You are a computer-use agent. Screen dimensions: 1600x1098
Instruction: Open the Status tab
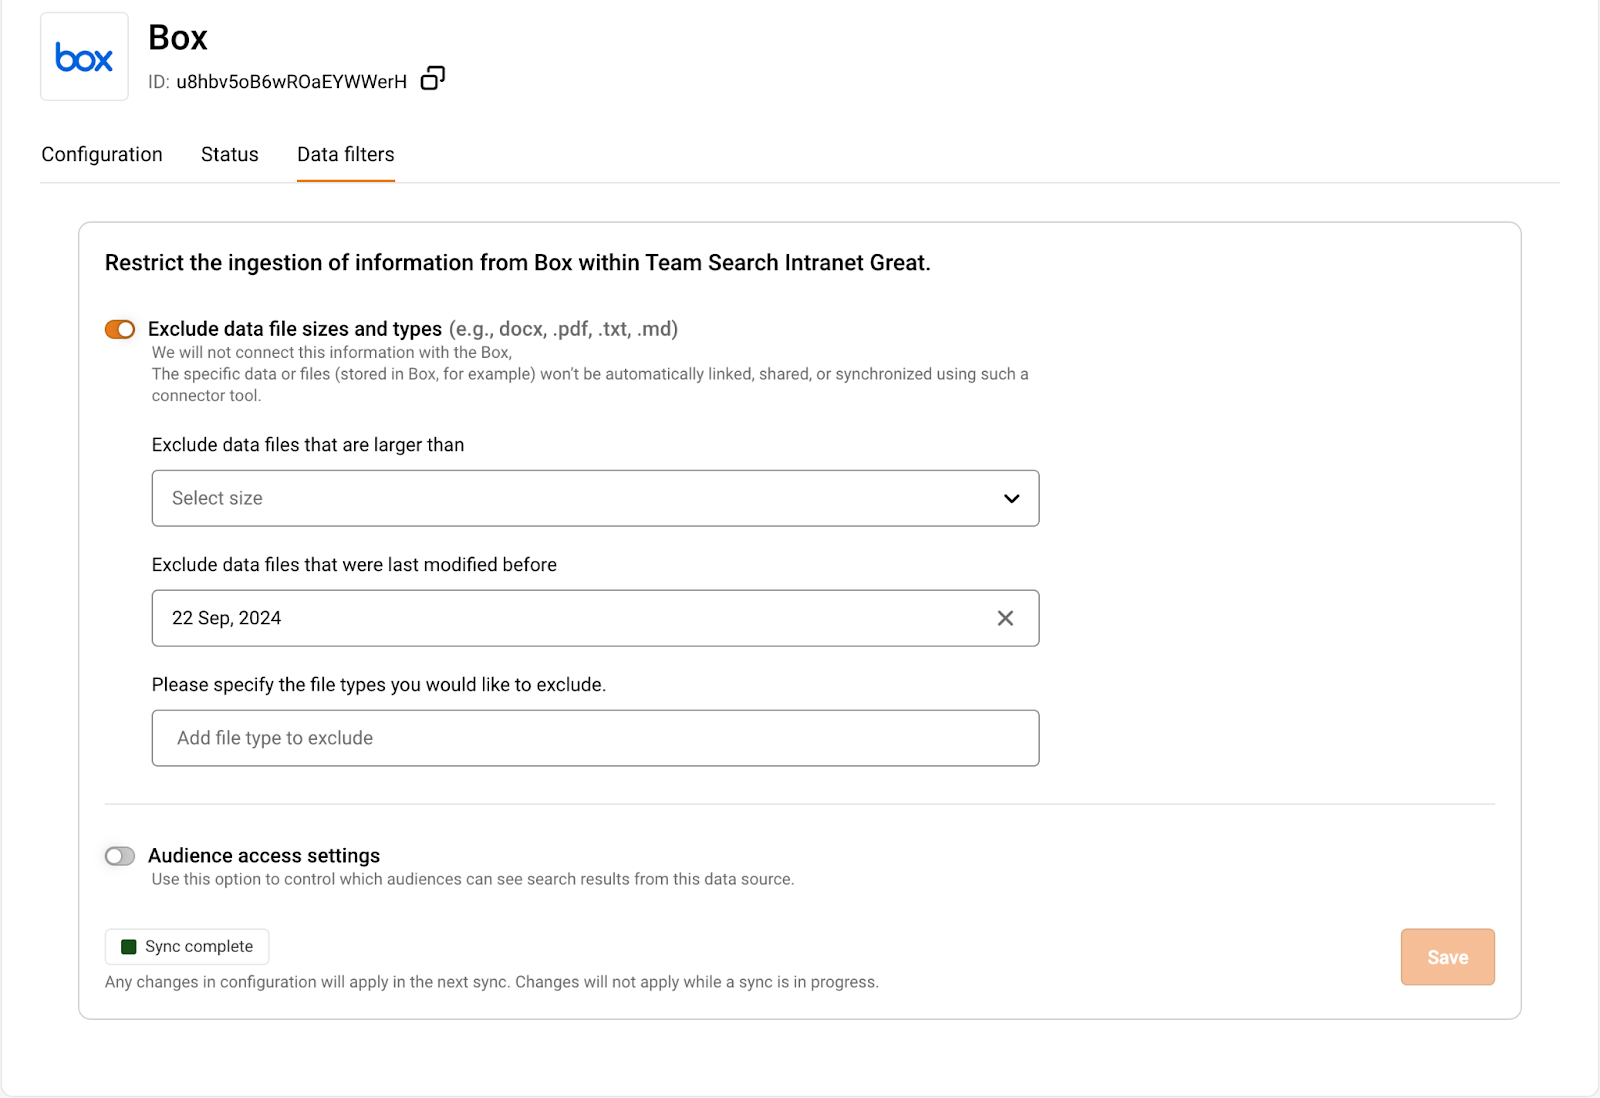click(230, 154)
